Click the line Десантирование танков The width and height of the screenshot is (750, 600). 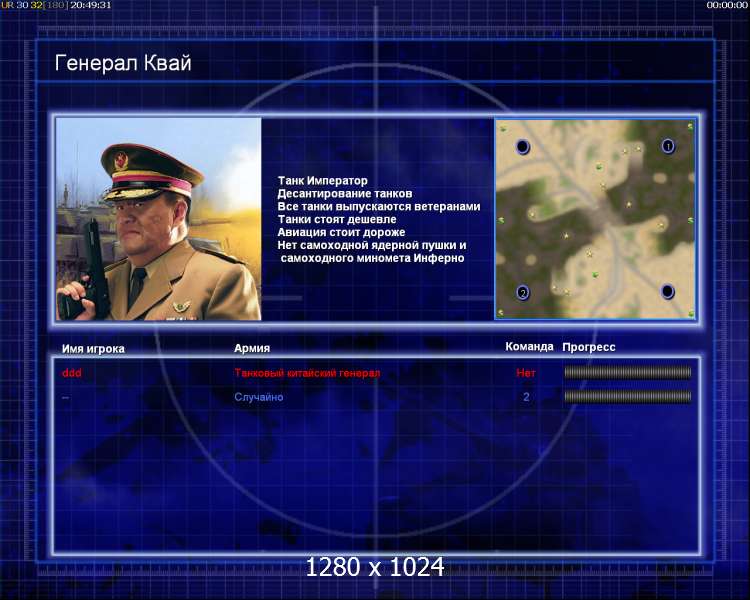(344, 194)
